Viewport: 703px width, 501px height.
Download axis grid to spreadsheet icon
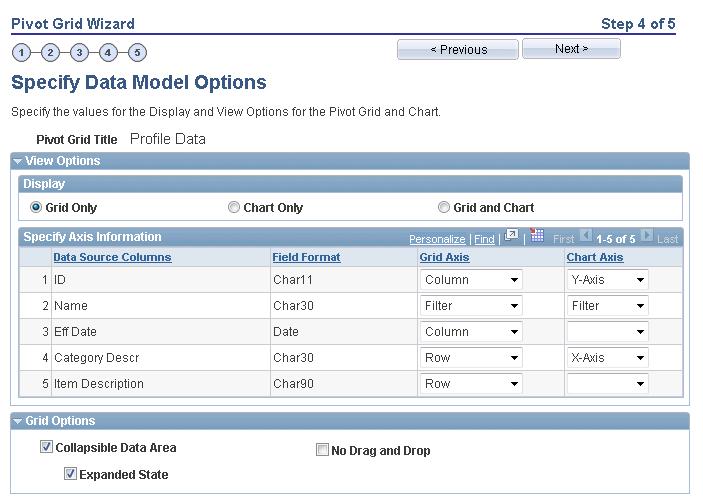pos(537,235)
